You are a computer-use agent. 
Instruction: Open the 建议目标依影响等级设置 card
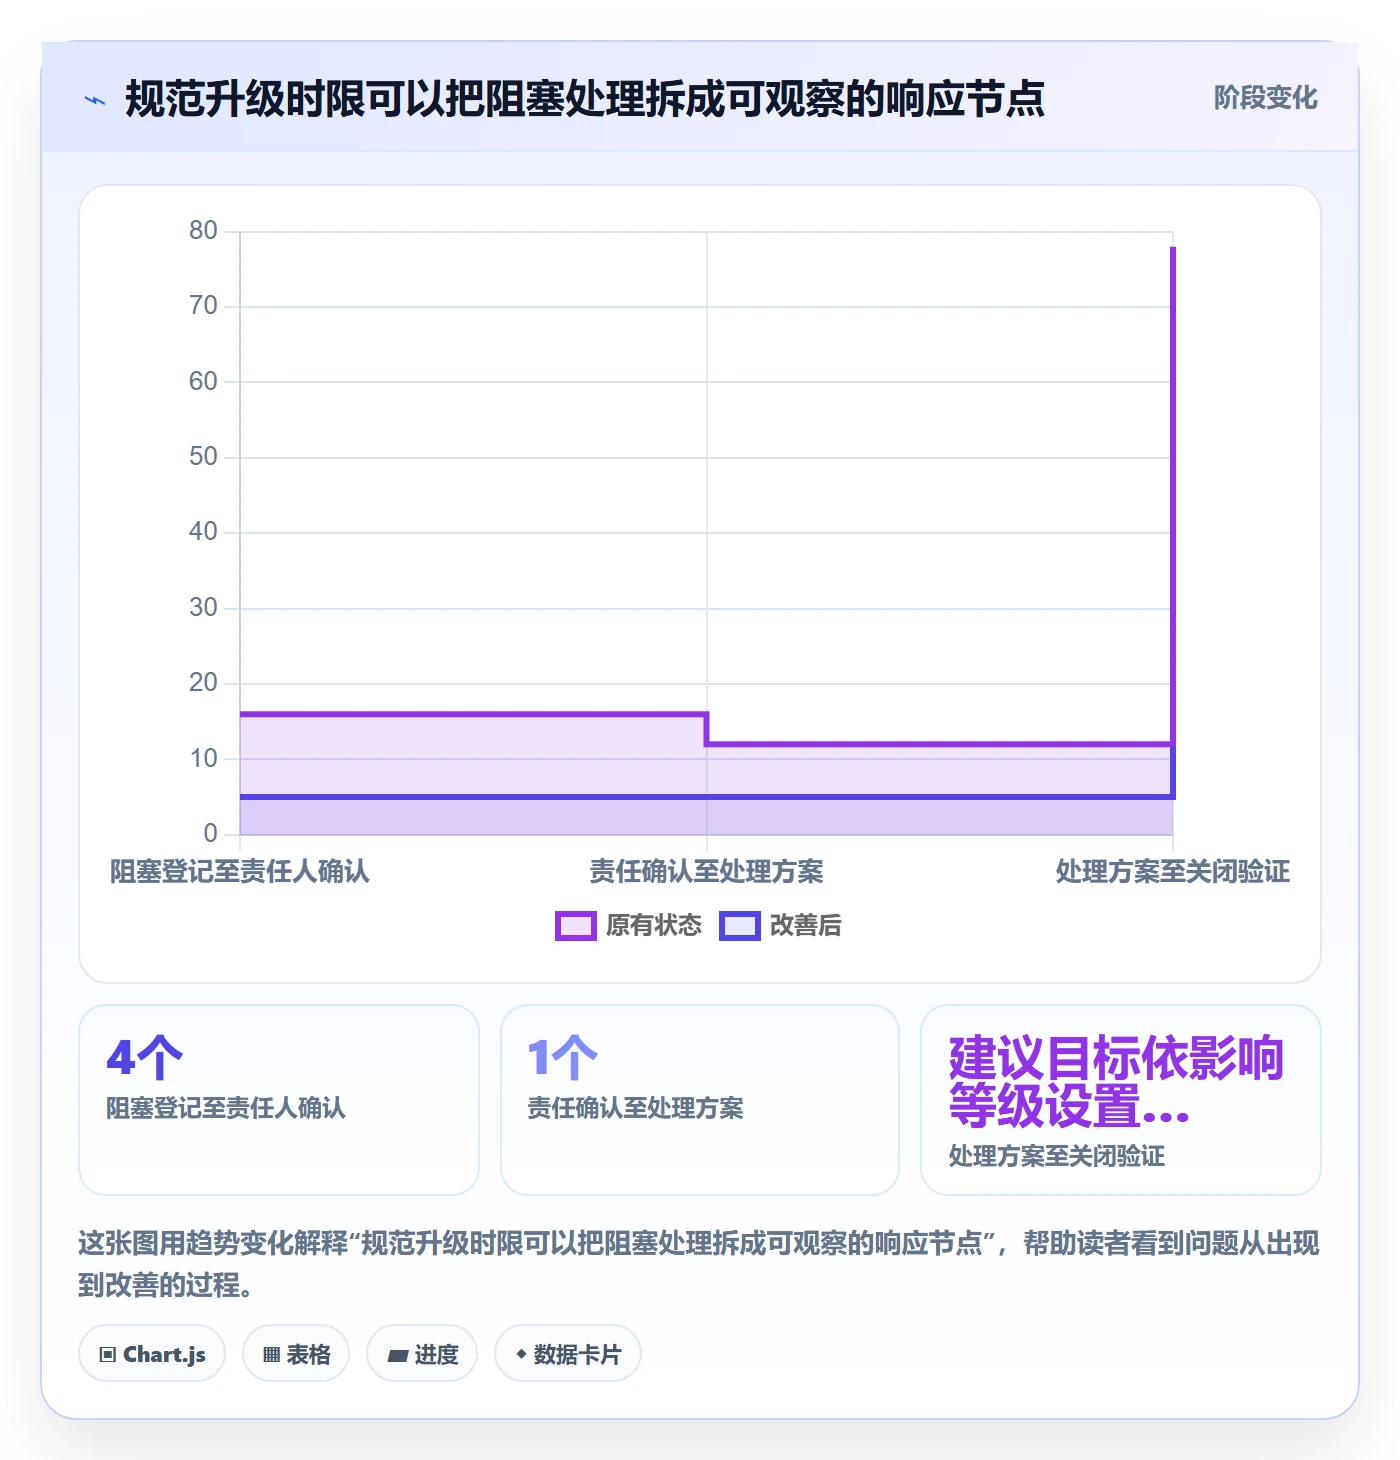1121,1100
